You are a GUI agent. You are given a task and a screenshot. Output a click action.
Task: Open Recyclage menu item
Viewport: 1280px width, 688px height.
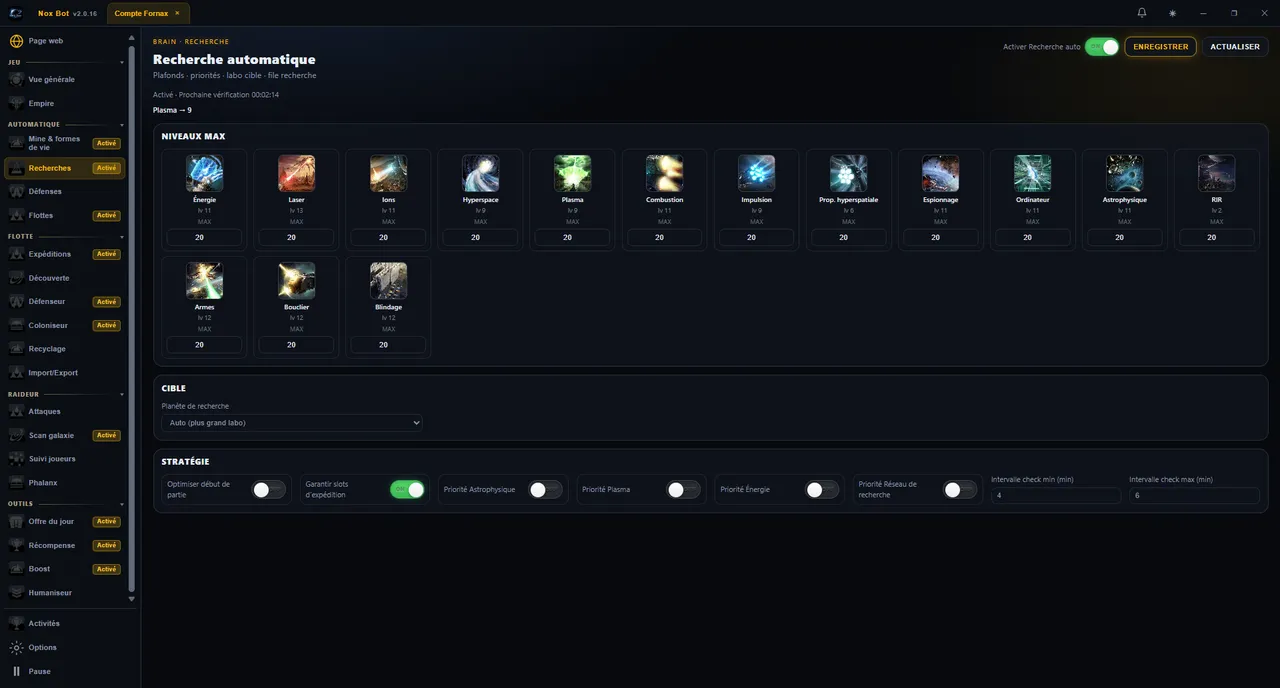point(65,349)
